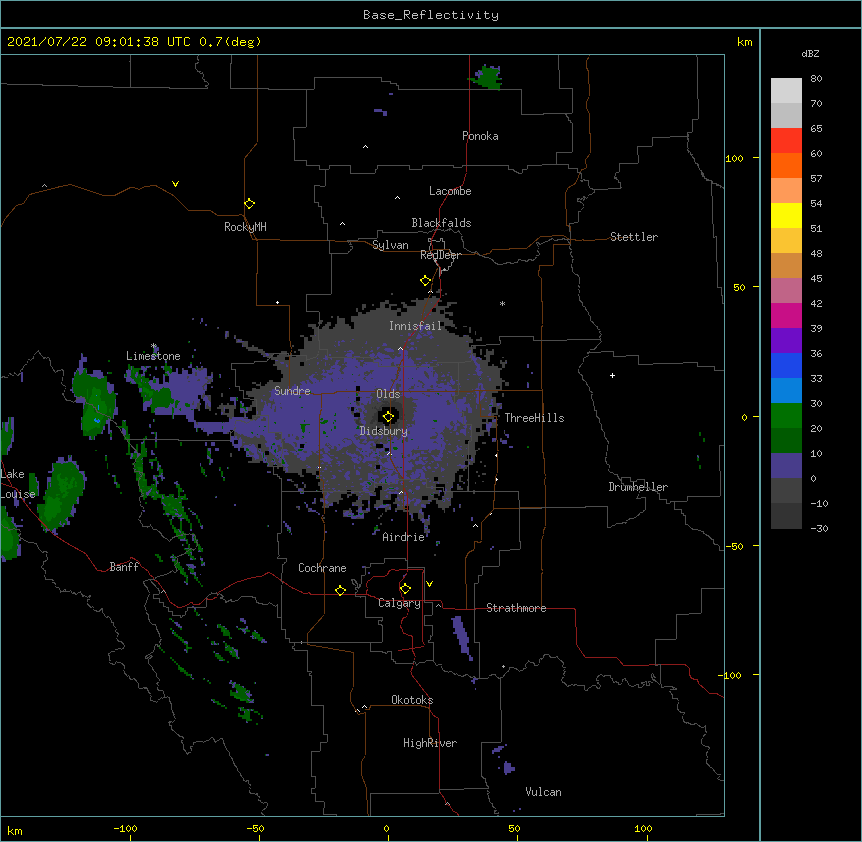The width and height of the screenshot is (862, 842).
Task: Click the white caret marker west of Blackfalds
Action: click(342, 224)
